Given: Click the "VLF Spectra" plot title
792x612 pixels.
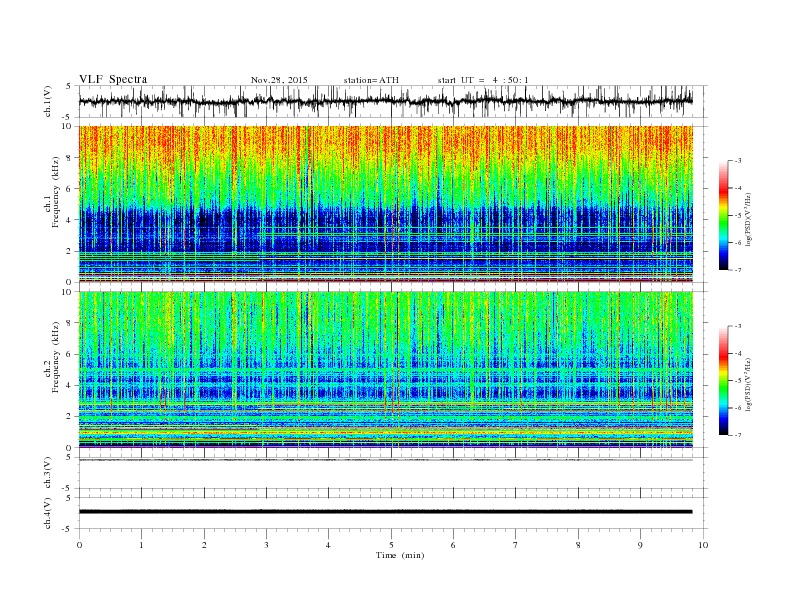Looking at the screenshot, I should pyautogui.click(x=113, y=79).
